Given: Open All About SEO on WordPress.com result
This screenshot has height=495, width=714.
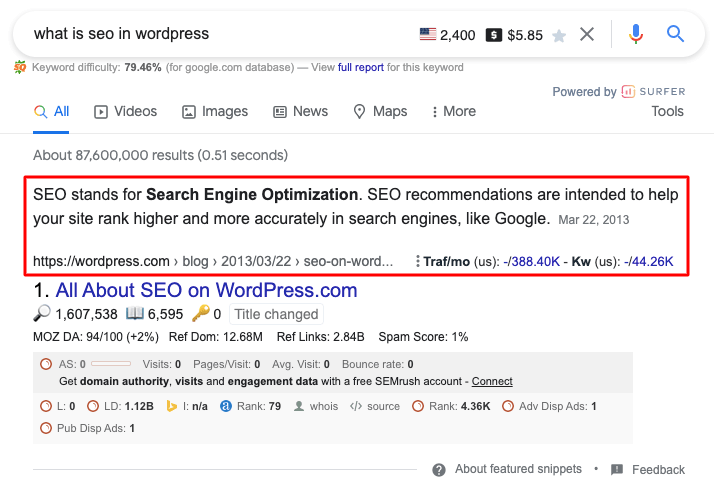Looking at the screenshot, I should (206, 290).
